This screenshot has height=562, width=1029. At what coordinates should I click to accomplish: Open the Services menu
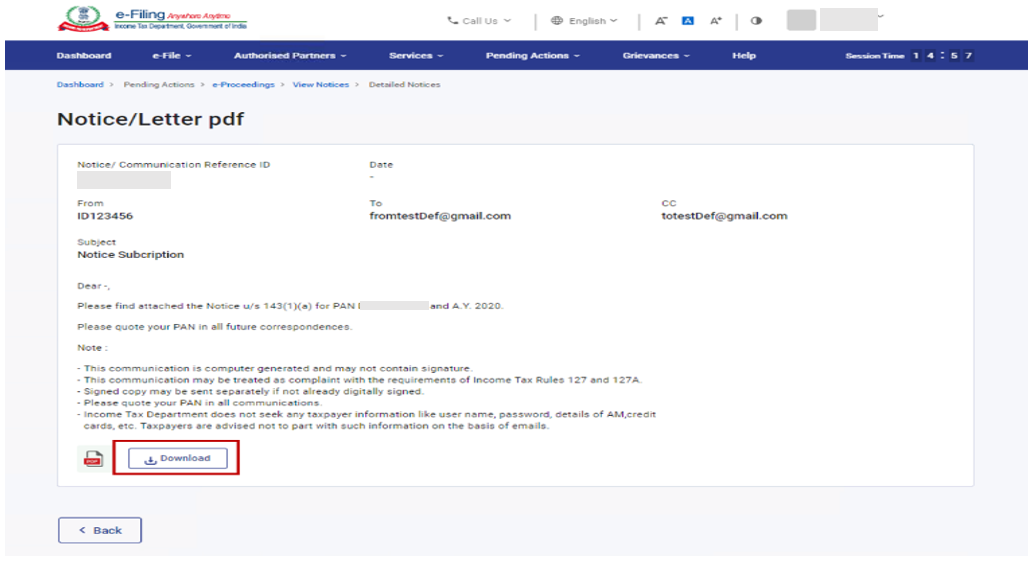pyautogui.click(x=416, y=56)
